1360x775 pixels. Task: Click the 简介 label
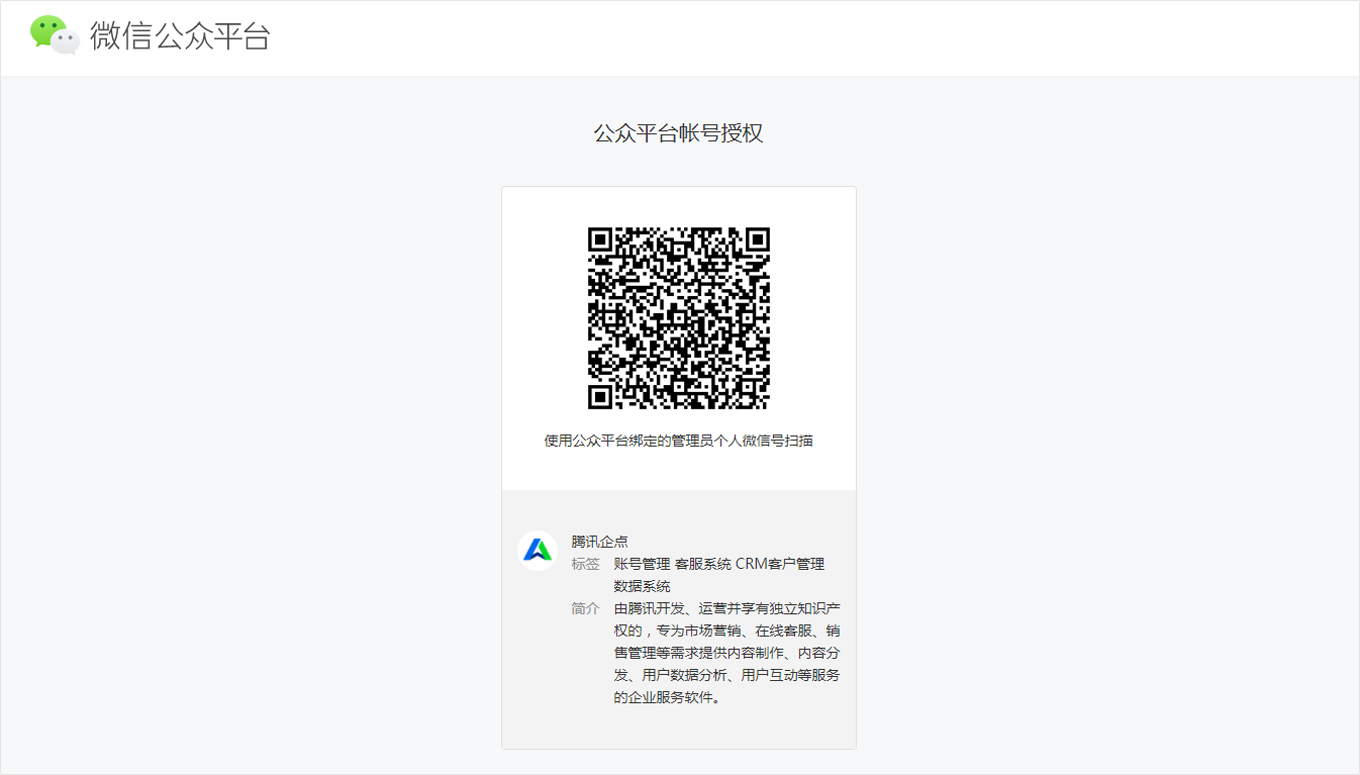pyautogui.click(x=586, y=608)
